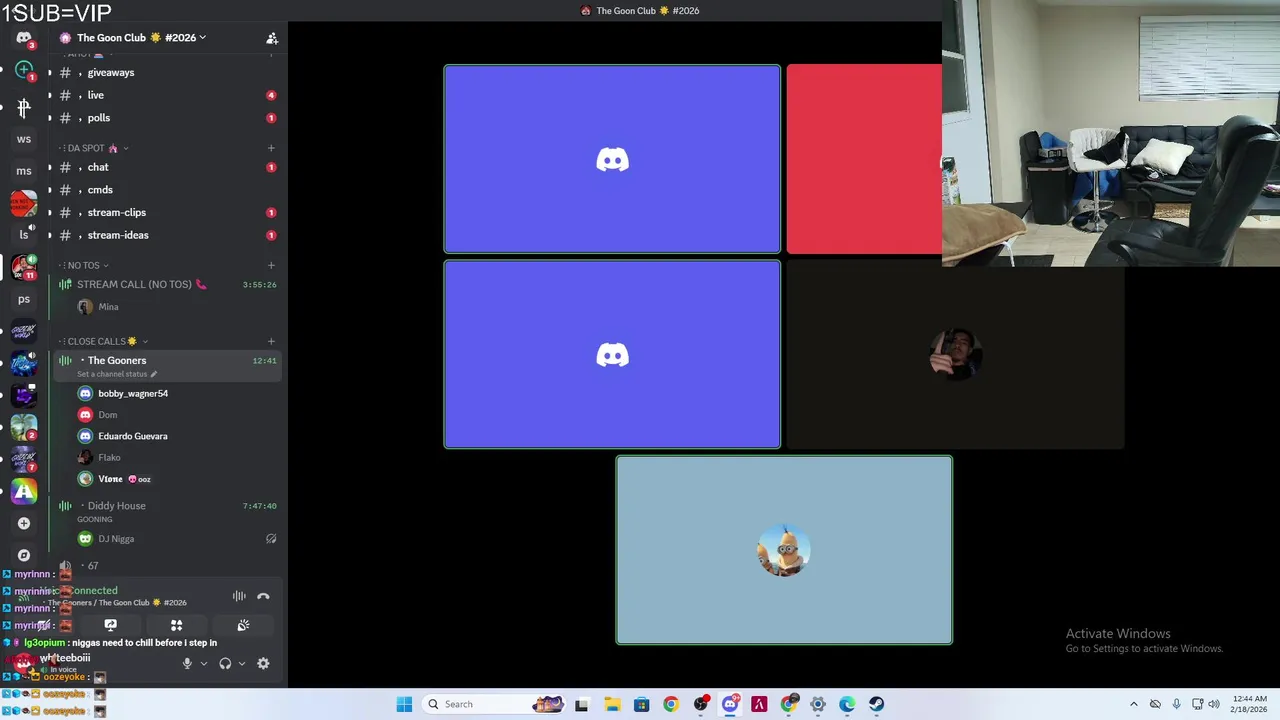Open the 'ps' server in sidebar
1280x720 pixels.
(24, 299)
